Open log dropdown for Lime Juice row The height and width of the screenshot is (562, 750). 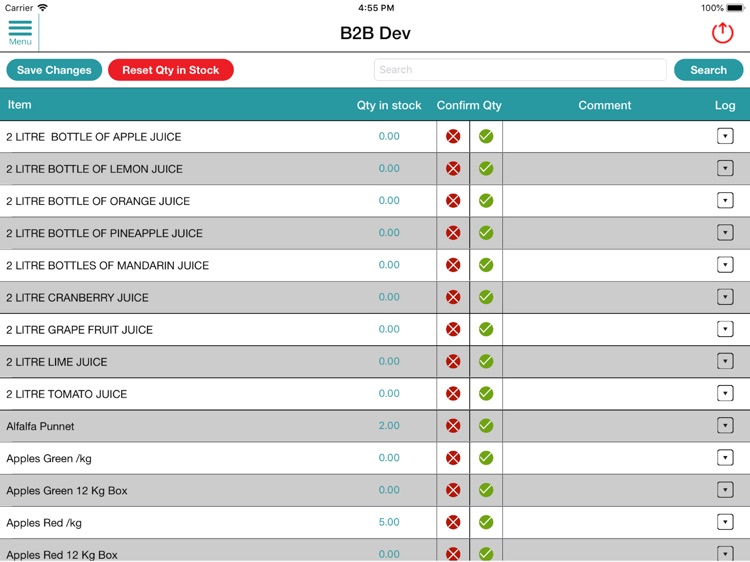(x=725, y=361)
